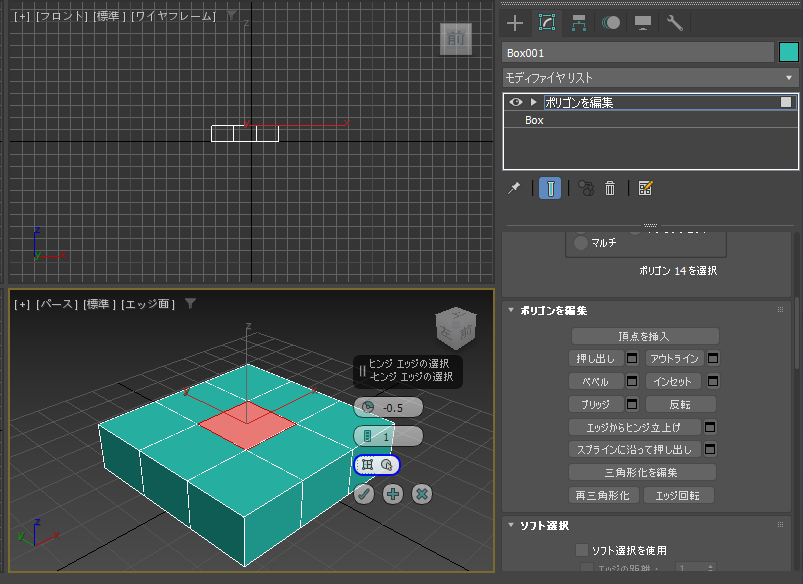Click the segments field showing 1
This screenshot has height=584, width=803.
pos(388,436)
